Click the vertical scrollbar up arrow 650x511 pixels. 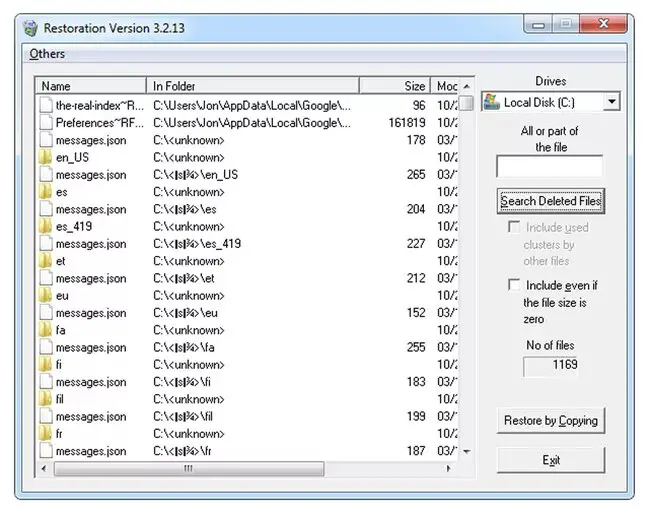point(466,86)
